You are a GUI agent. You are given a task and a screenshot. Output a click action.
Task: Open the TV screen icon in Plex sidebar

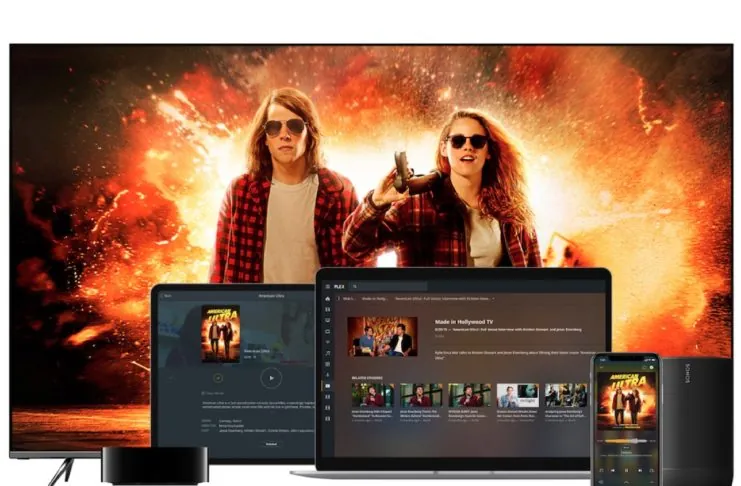(327, 321)
